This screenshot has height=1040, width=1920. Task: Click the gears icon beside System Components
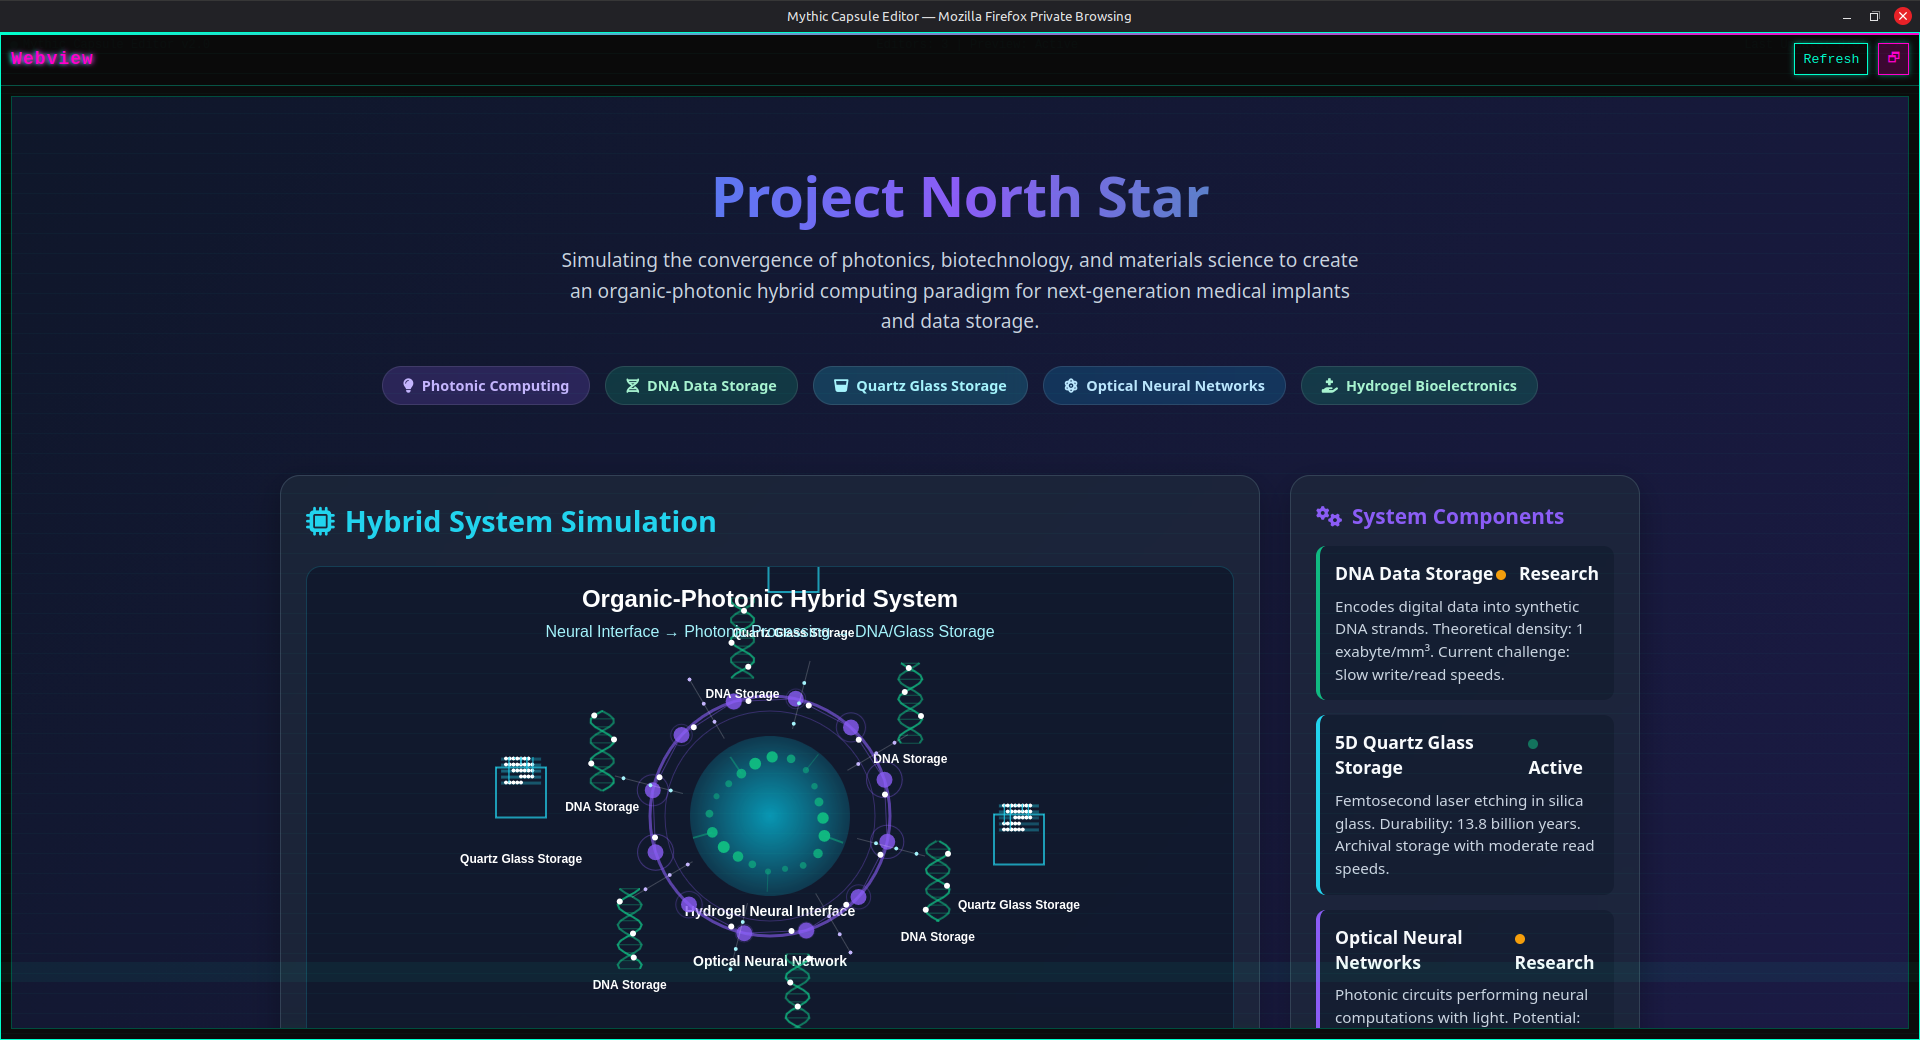pyautogui.click(x=1328, y=516)
